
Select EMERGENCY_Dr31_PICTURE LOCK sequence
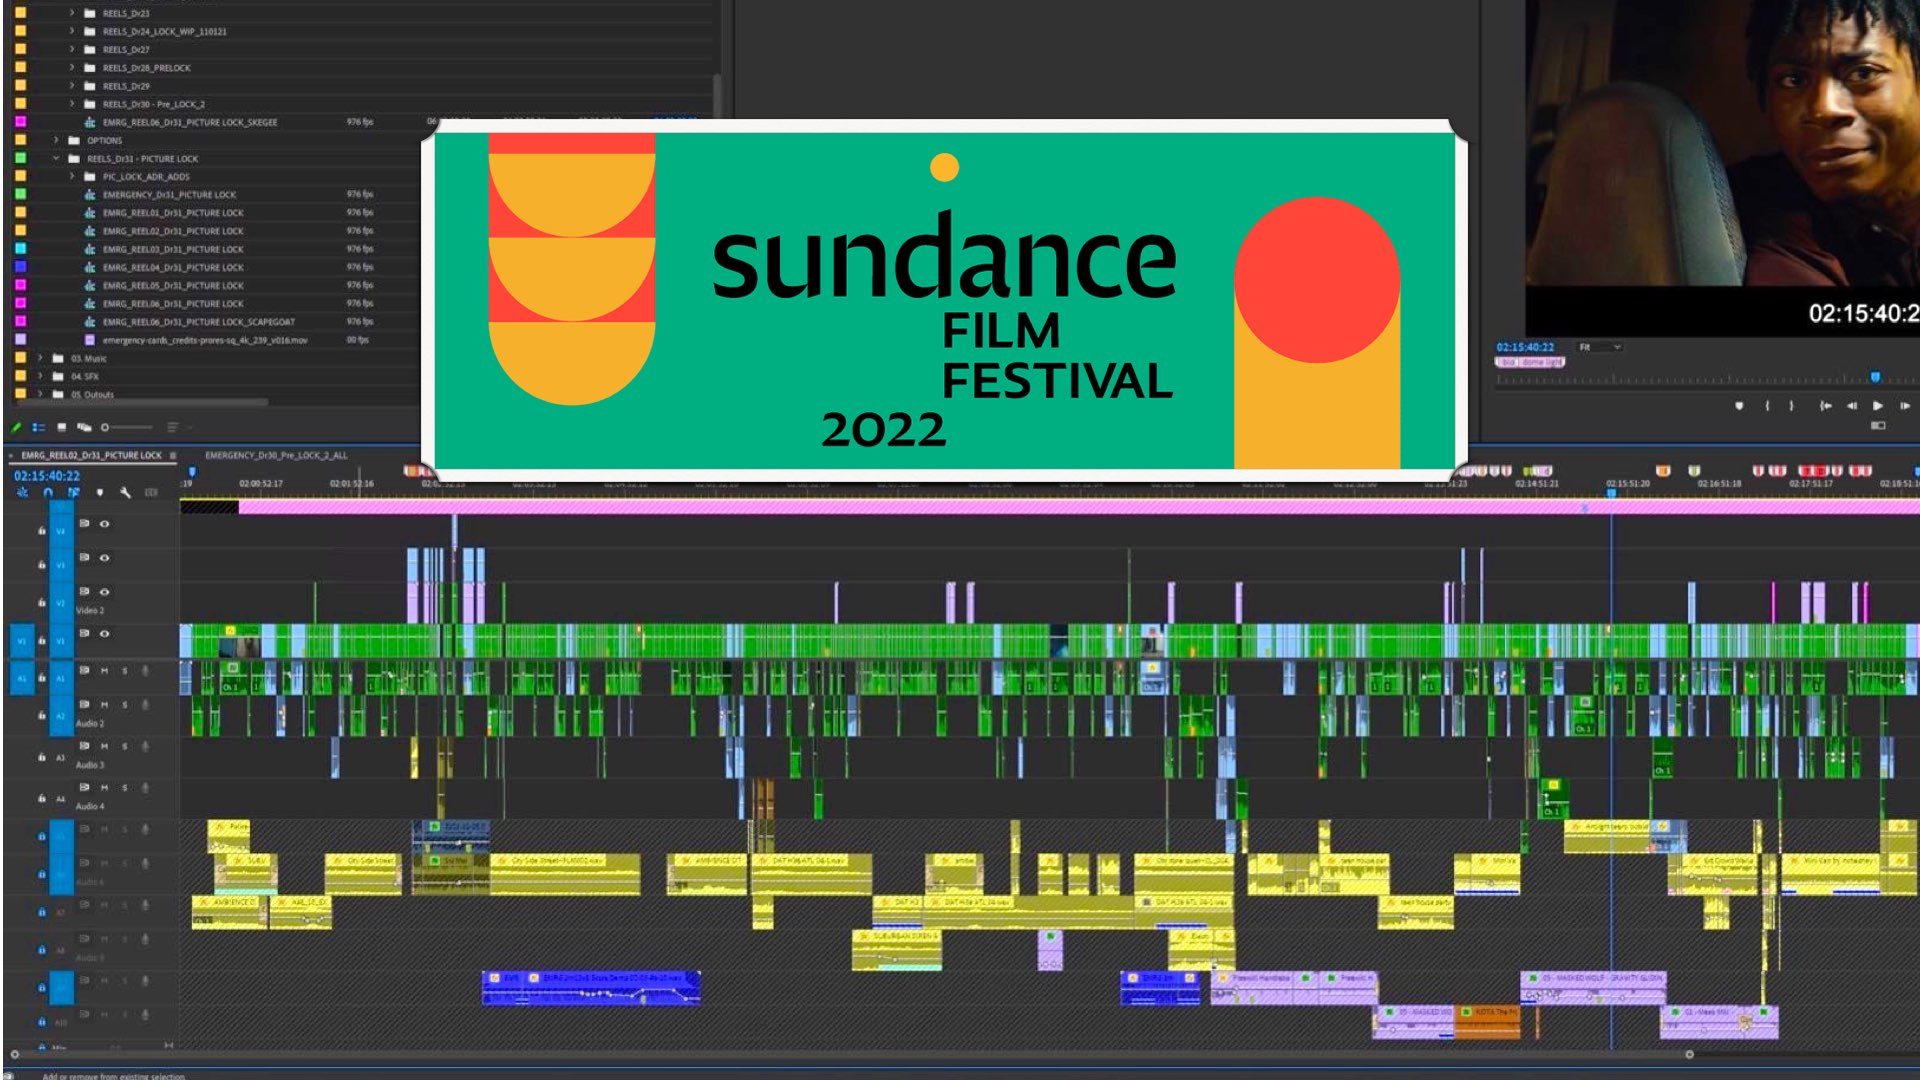pyautogui.click(x=169, y=195)
